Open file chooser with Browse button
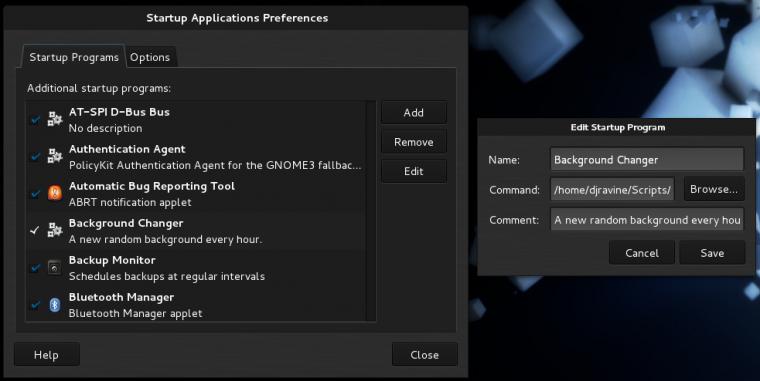760x381 pixels. tap(713, 190)
